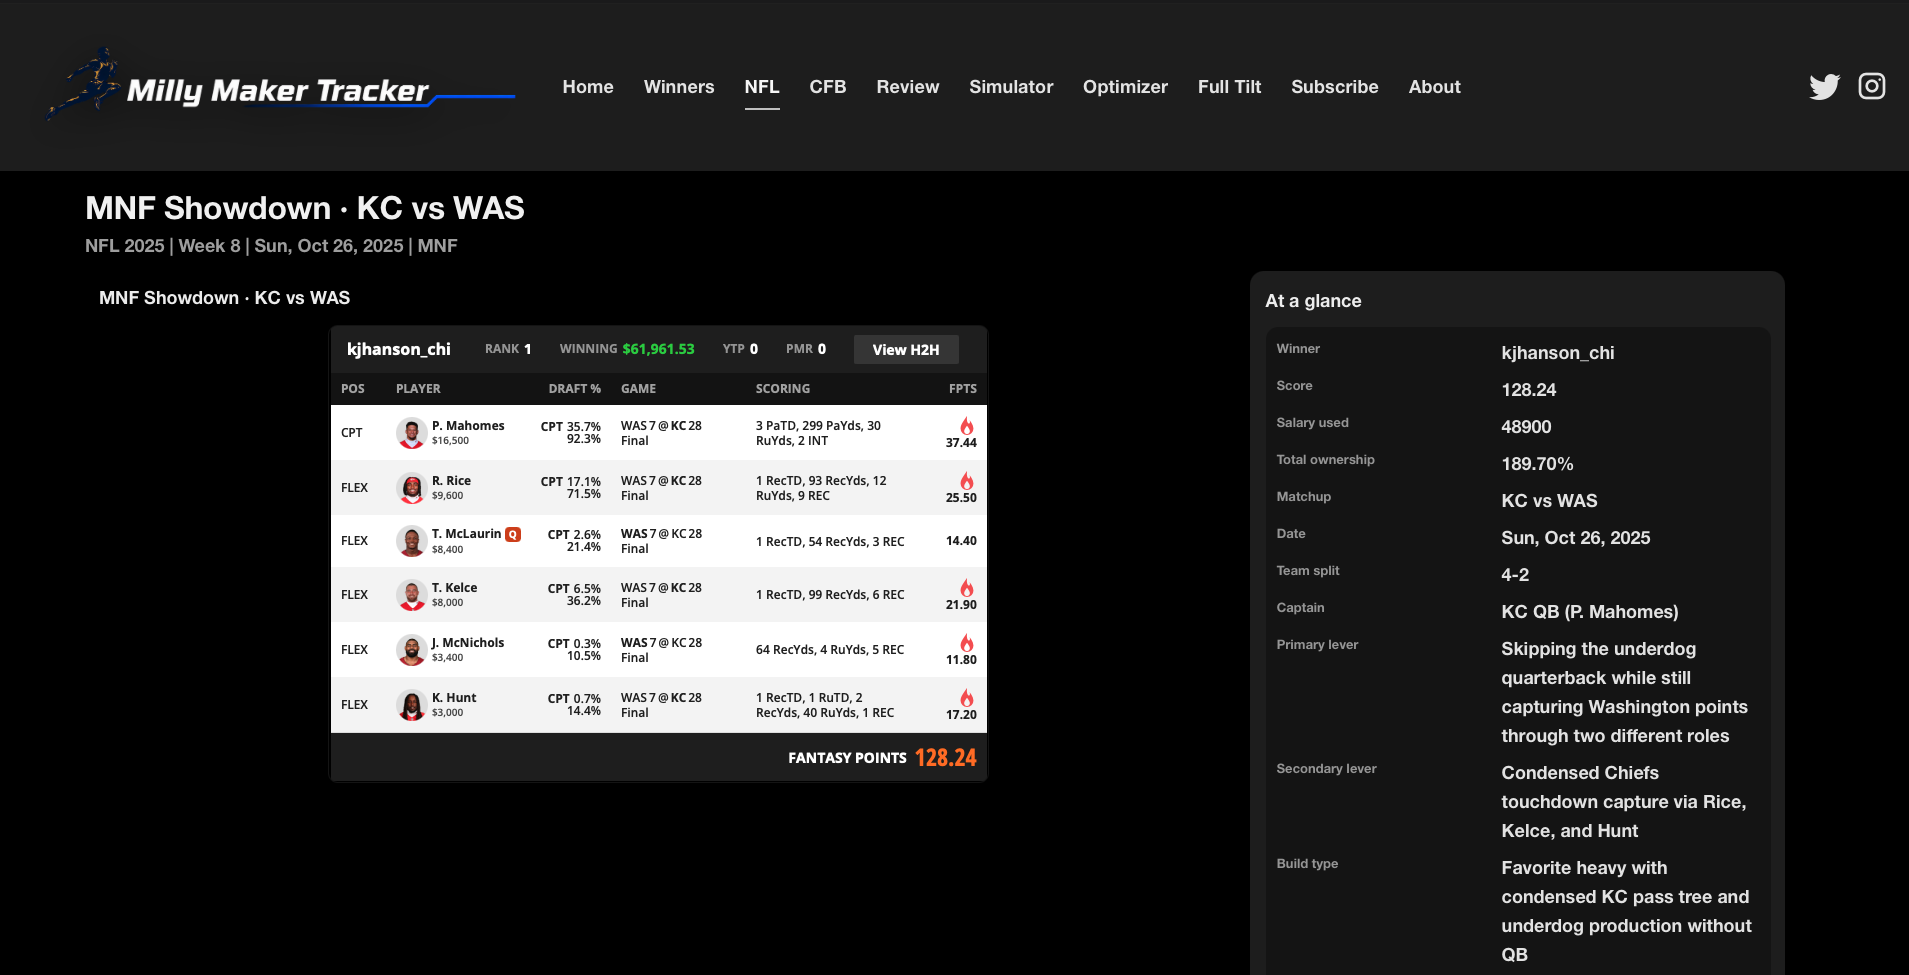Click the PMR 0 label
Image resolution: width=1909 pixels, height=975 pixels.
[806, 349]
